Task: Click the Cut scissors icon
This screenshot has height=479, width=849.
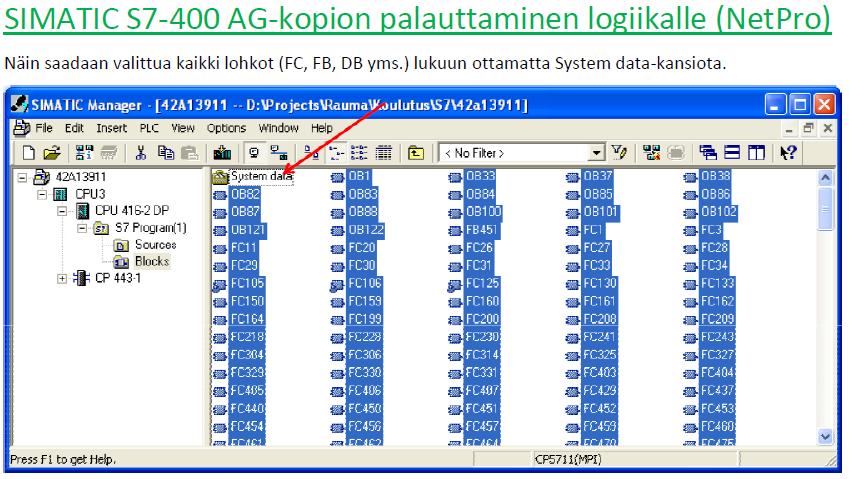Action: tap(141, 153)
